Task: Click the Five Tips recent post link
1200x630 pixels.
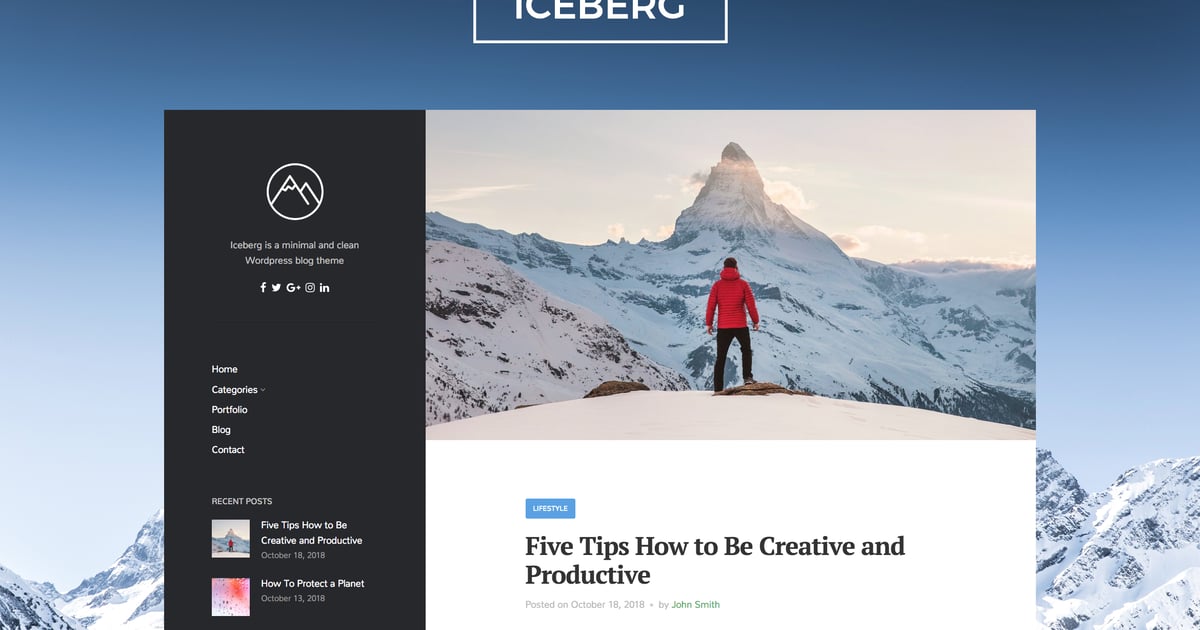Action: (x=311, y=532)
